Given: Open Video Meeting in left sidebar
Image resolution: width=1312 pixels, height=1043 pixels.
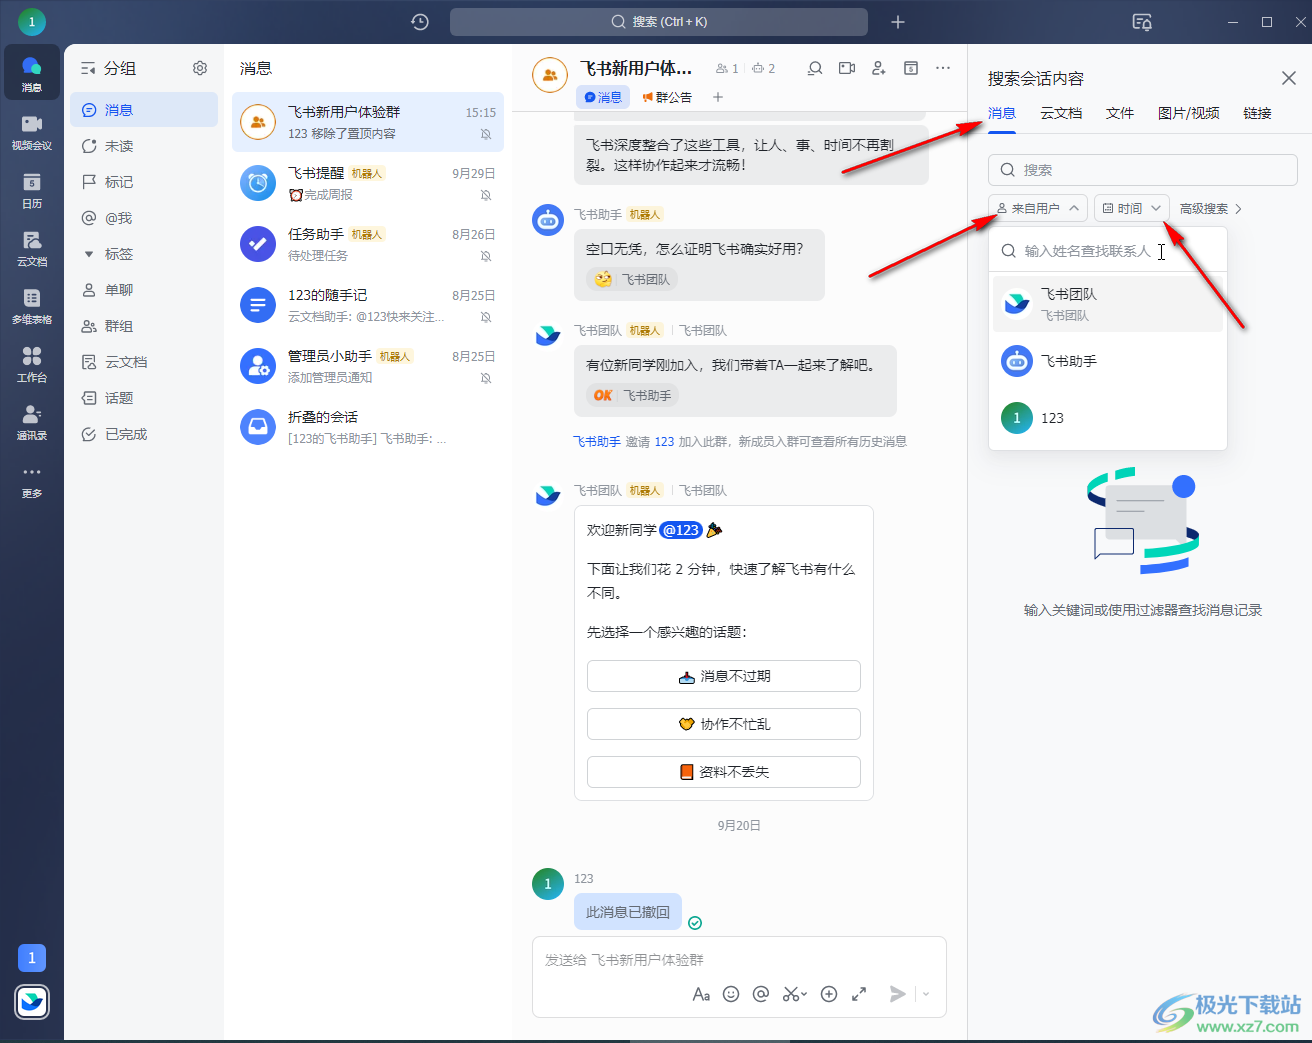Looking at the screenshot, I should coord(32,131).
